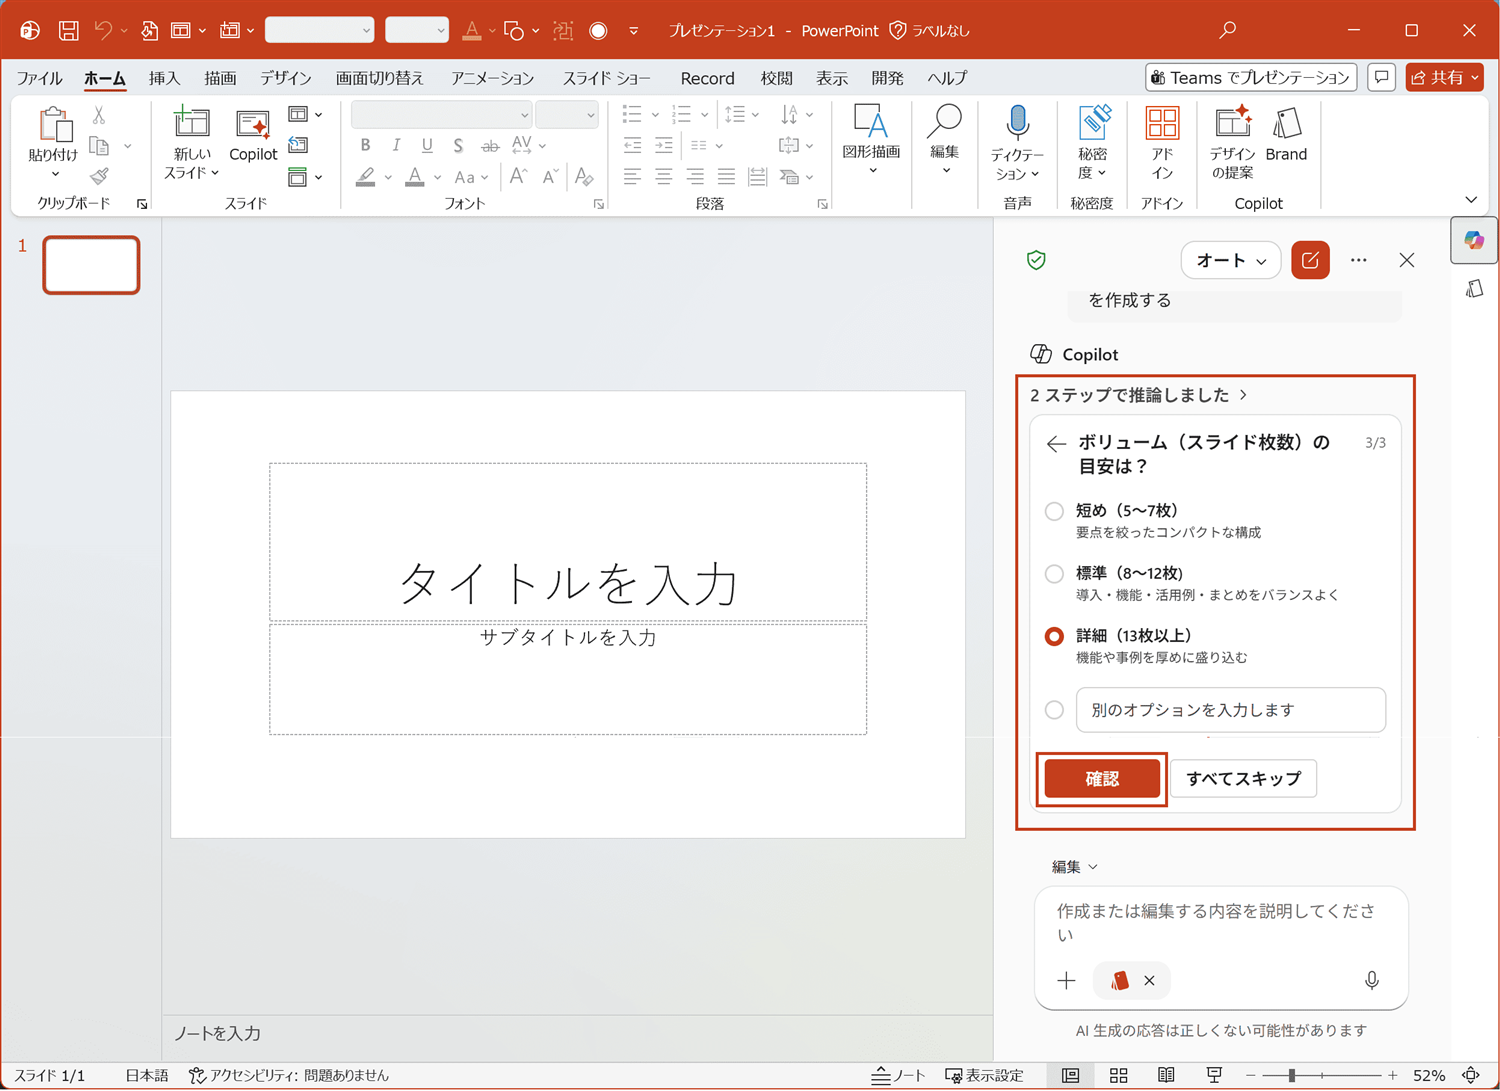Collapse the ribbon with chevron
The height and width of the screenshot is (1091, 1500).
(x=1471, y=200)
